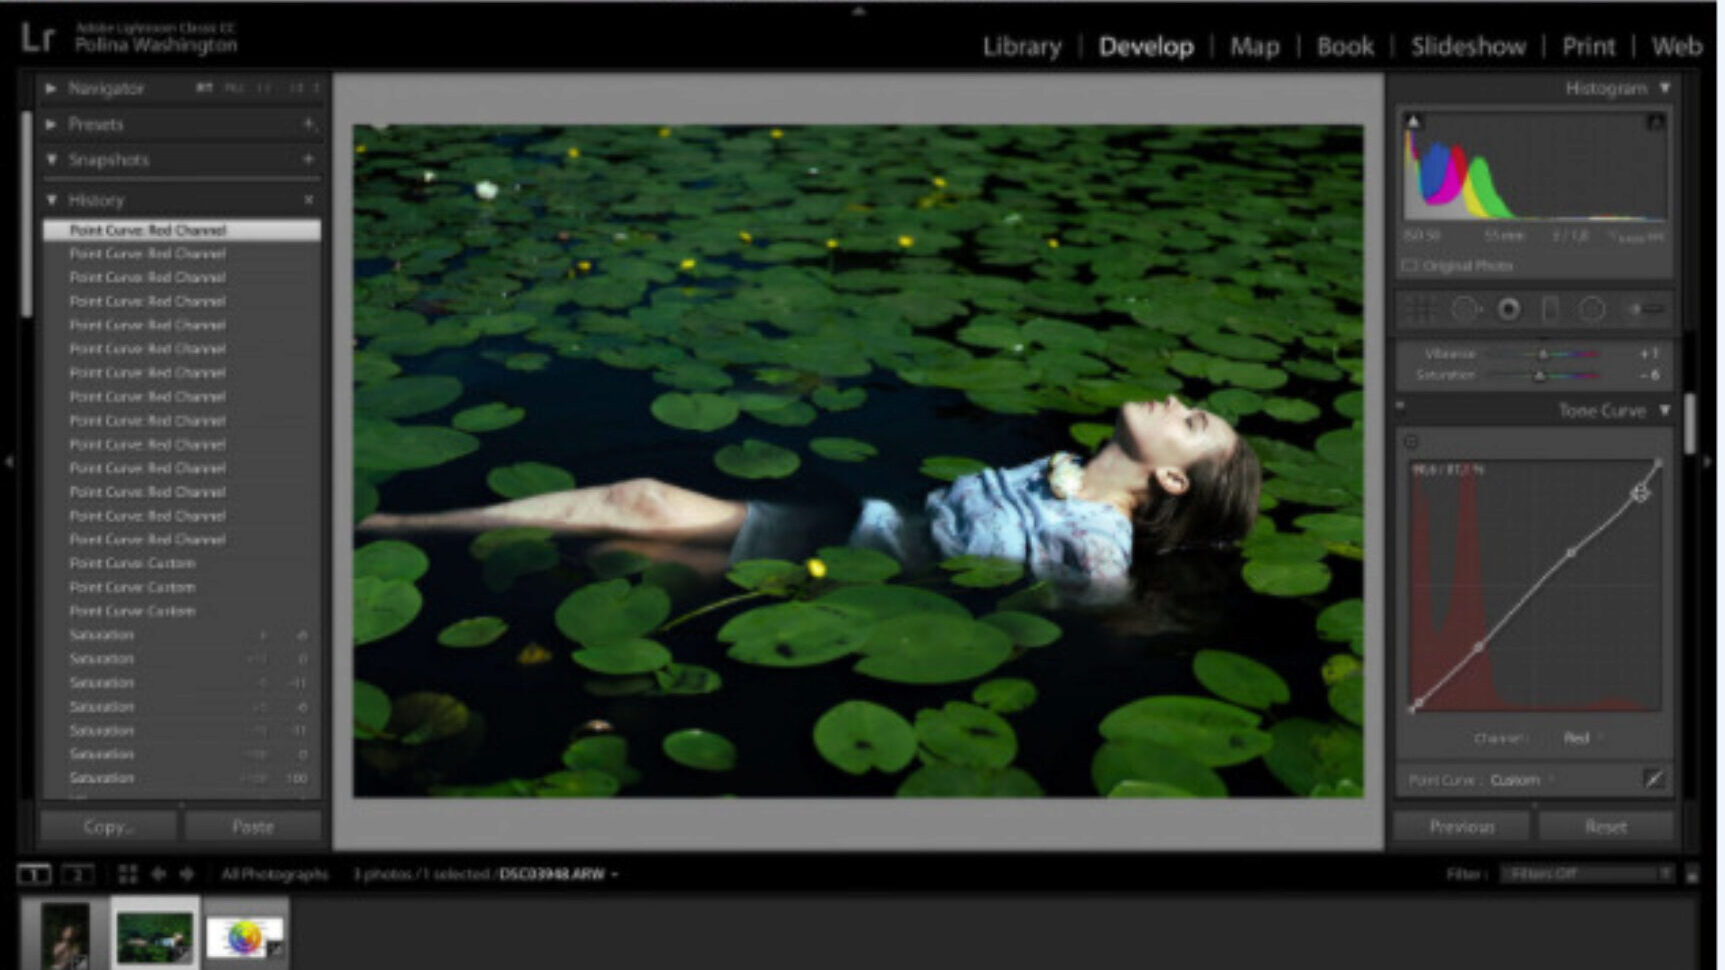
Task: Open grid view from filmstrip toolbar
Action: (128, 874)
